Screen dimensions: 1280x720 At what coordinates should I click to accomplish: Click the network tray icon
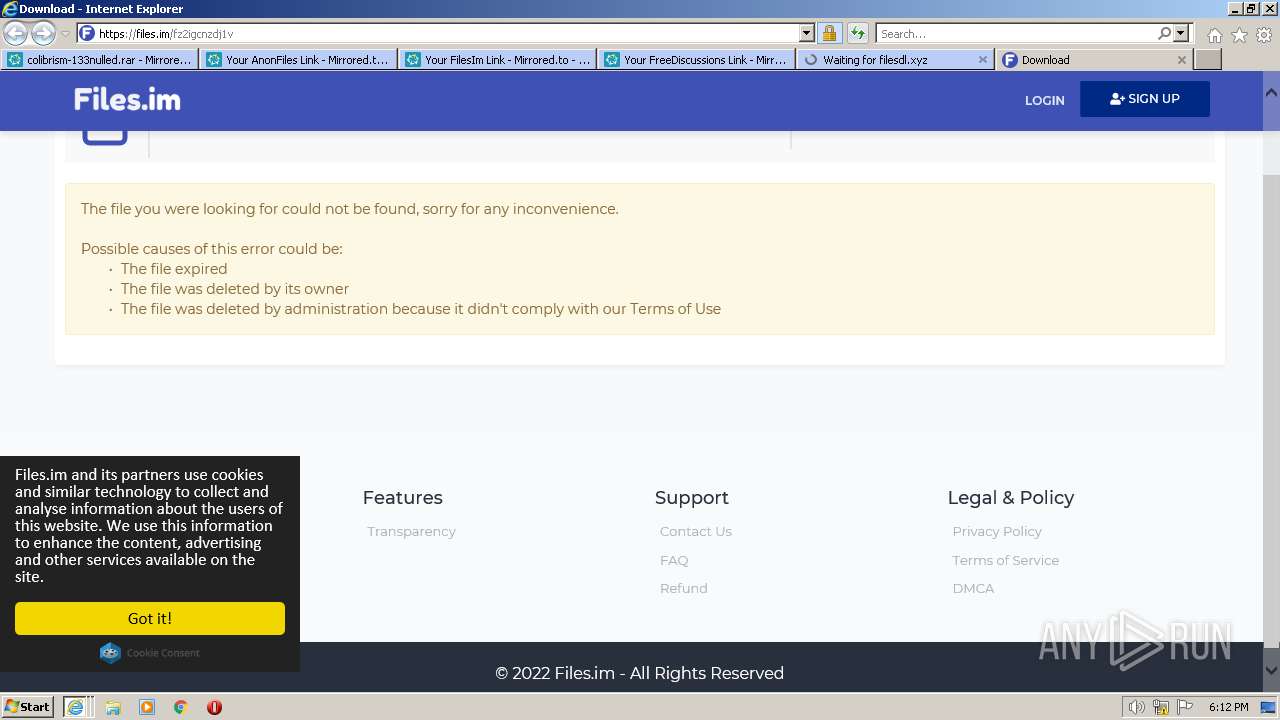coord(1160,707)
